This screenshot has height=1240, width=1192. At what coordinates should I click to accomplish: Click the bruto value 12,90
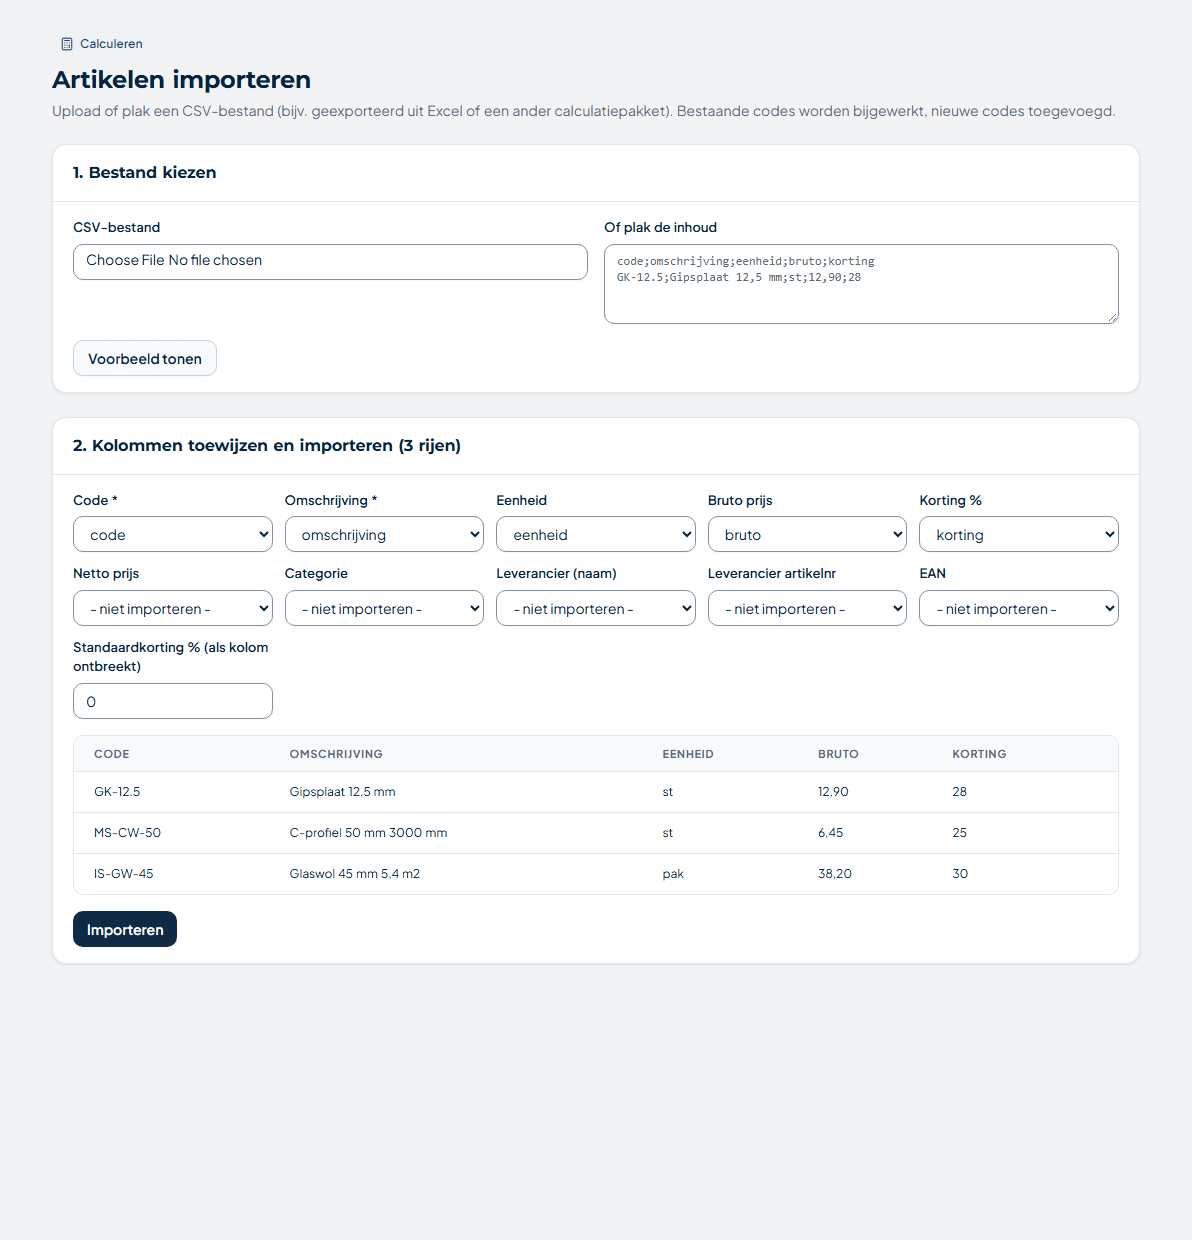[x=833, y=792]
